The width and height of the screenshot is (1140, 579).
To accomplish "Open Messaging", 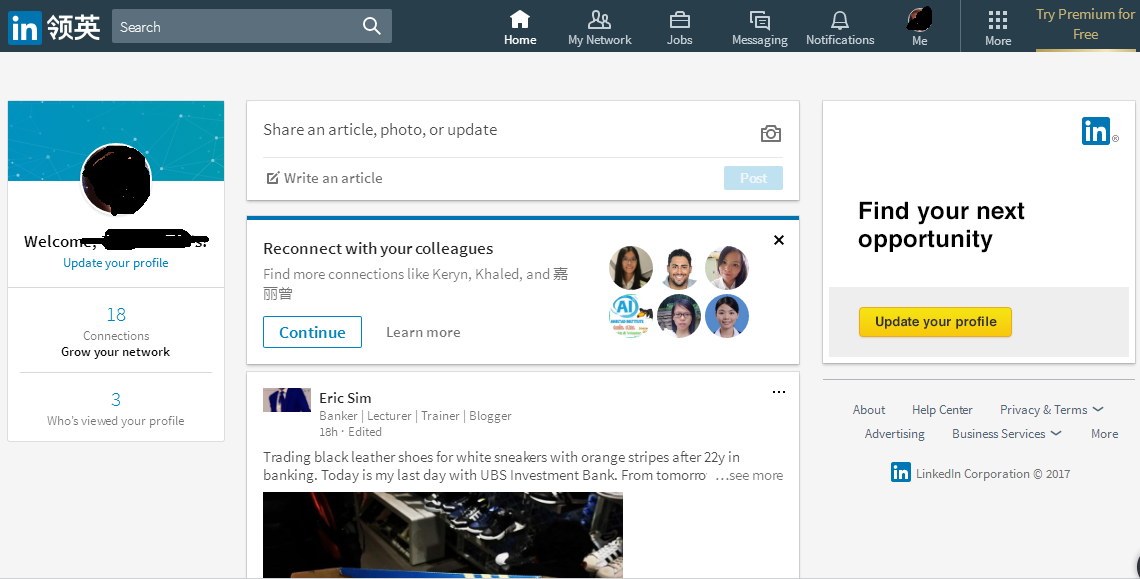I will [760, 28].
